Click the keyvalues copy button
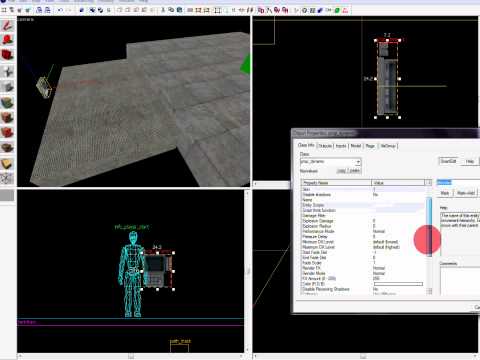The height and width of the screenshot is (360, 480). click(x=341, y=171)
